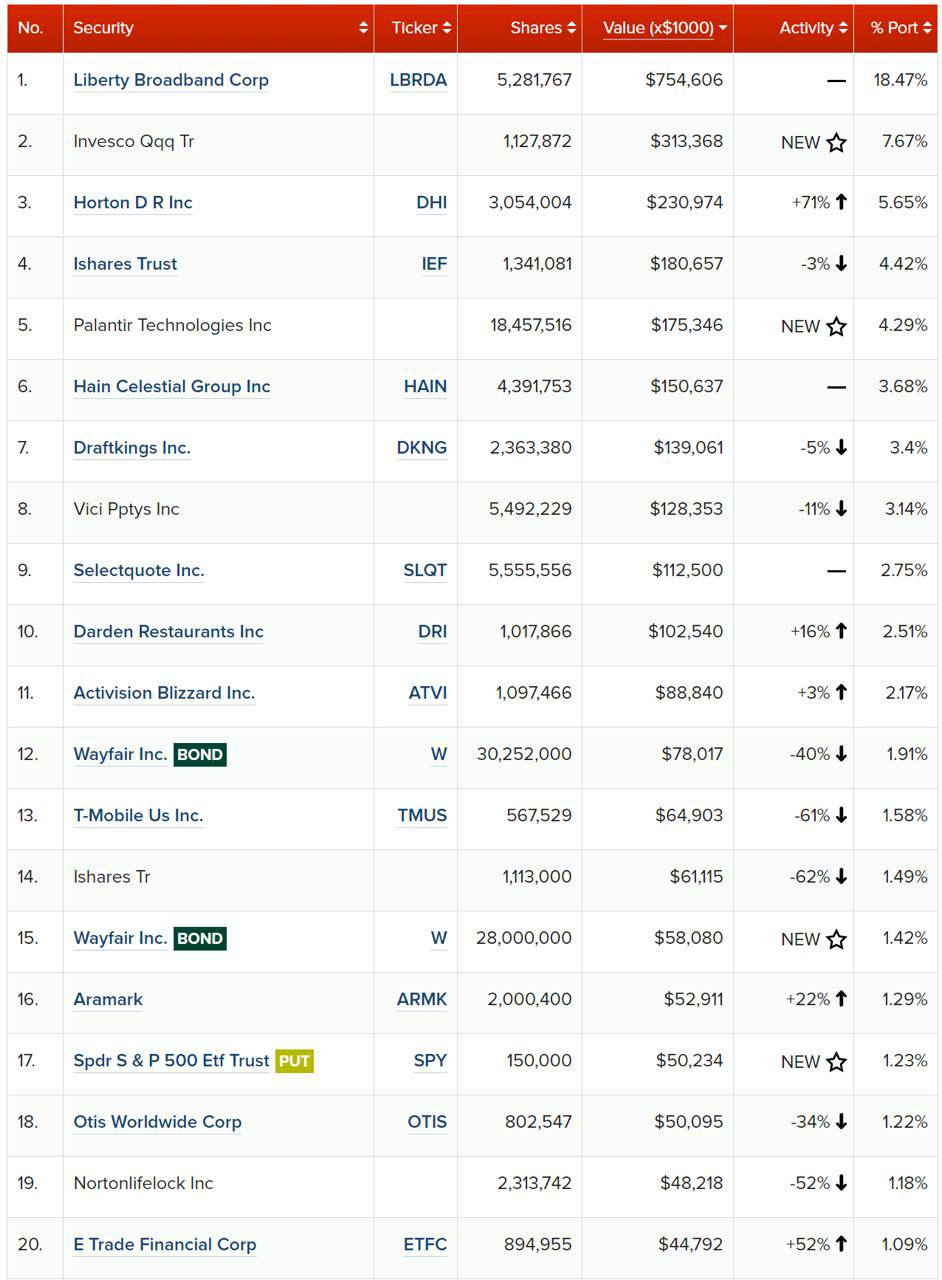Open the ATVI ticker link
942x1280 pixels.
click(x=428, y=693)
